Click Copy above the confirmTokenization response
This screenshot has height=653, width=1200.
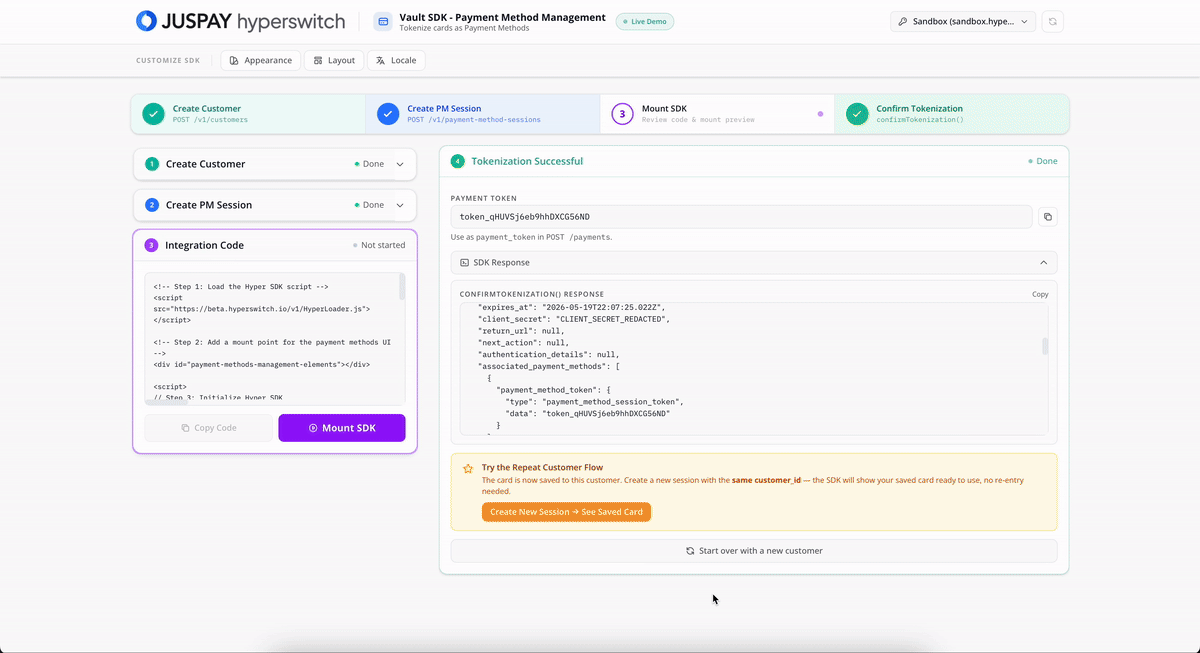point(1040,295)
